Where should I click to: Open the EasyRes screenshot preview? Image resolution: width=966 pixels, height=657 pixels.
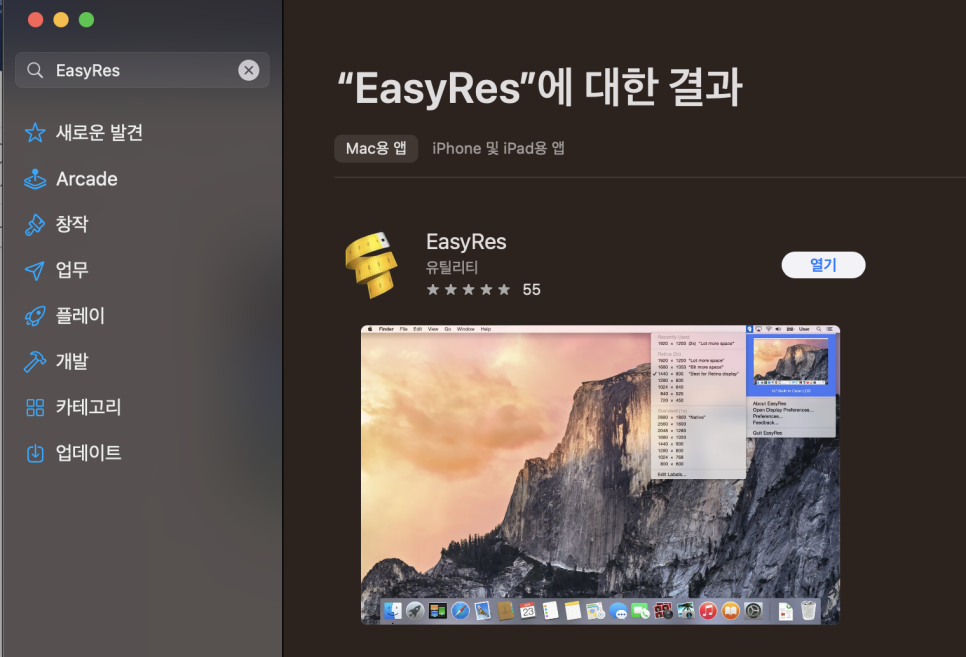pyautogui.click(x=600, y=475)
